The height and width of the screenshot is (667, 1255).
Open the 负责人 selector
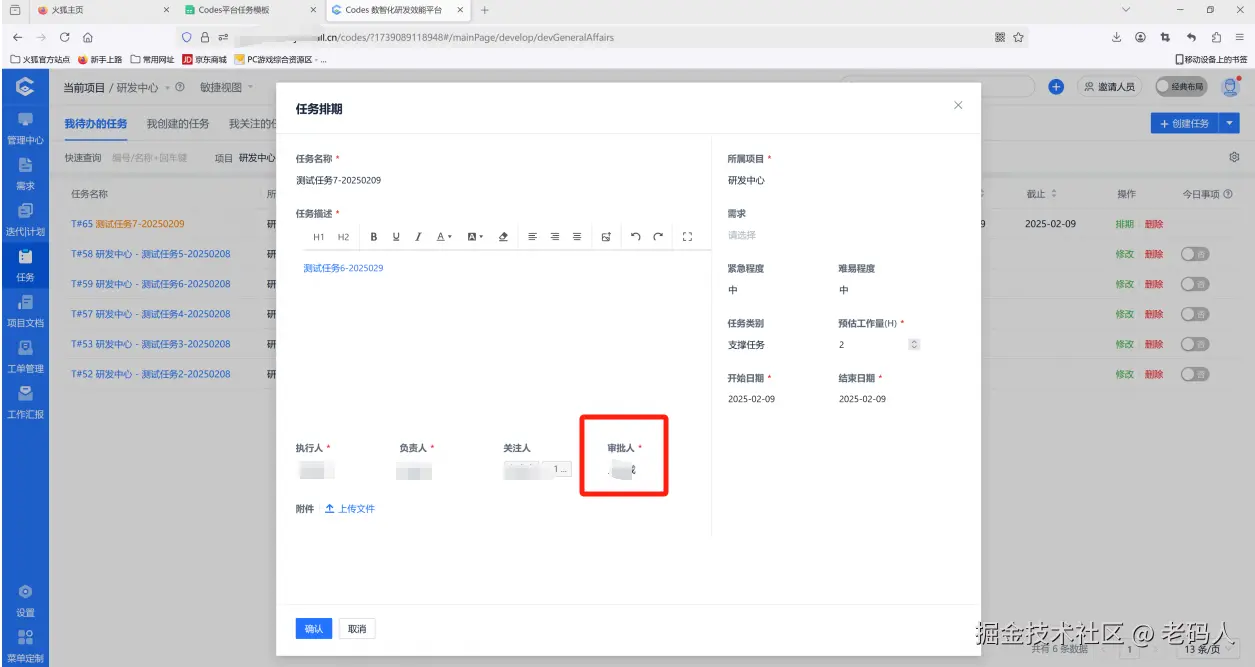[414, 470]
